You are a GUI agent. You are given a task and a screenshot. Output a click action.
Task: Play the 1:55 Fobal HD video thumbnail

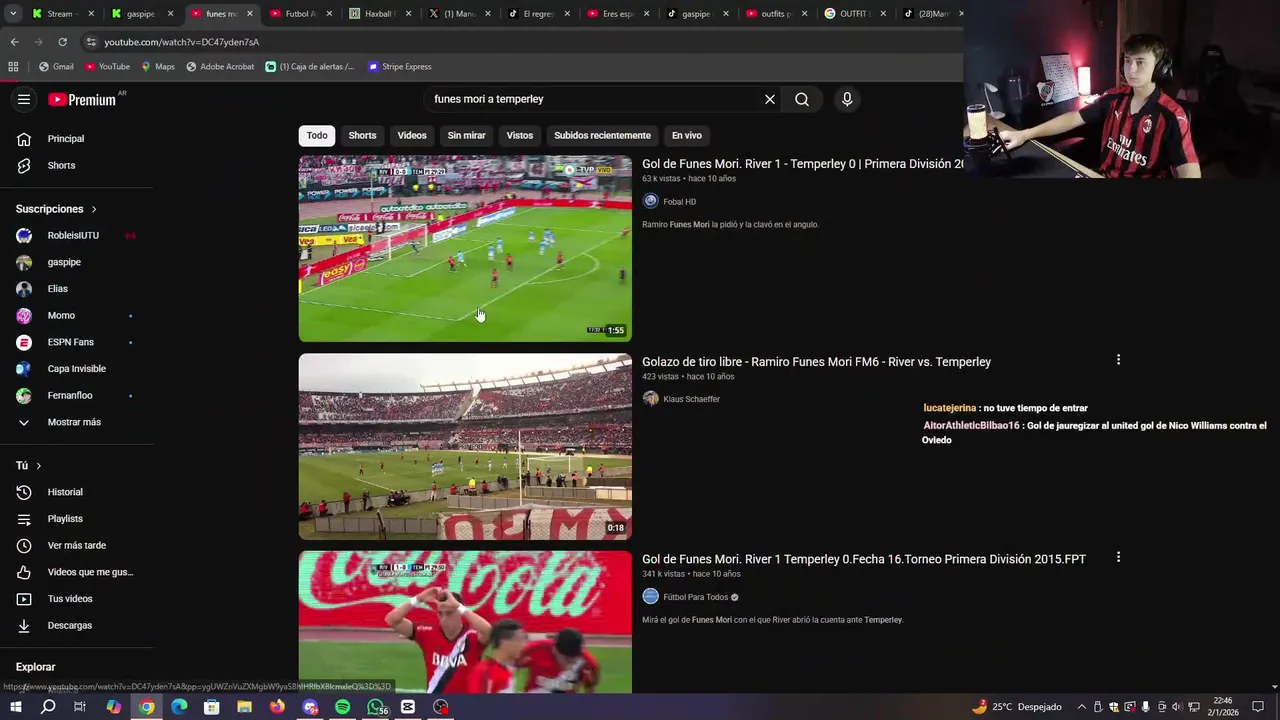465,248
